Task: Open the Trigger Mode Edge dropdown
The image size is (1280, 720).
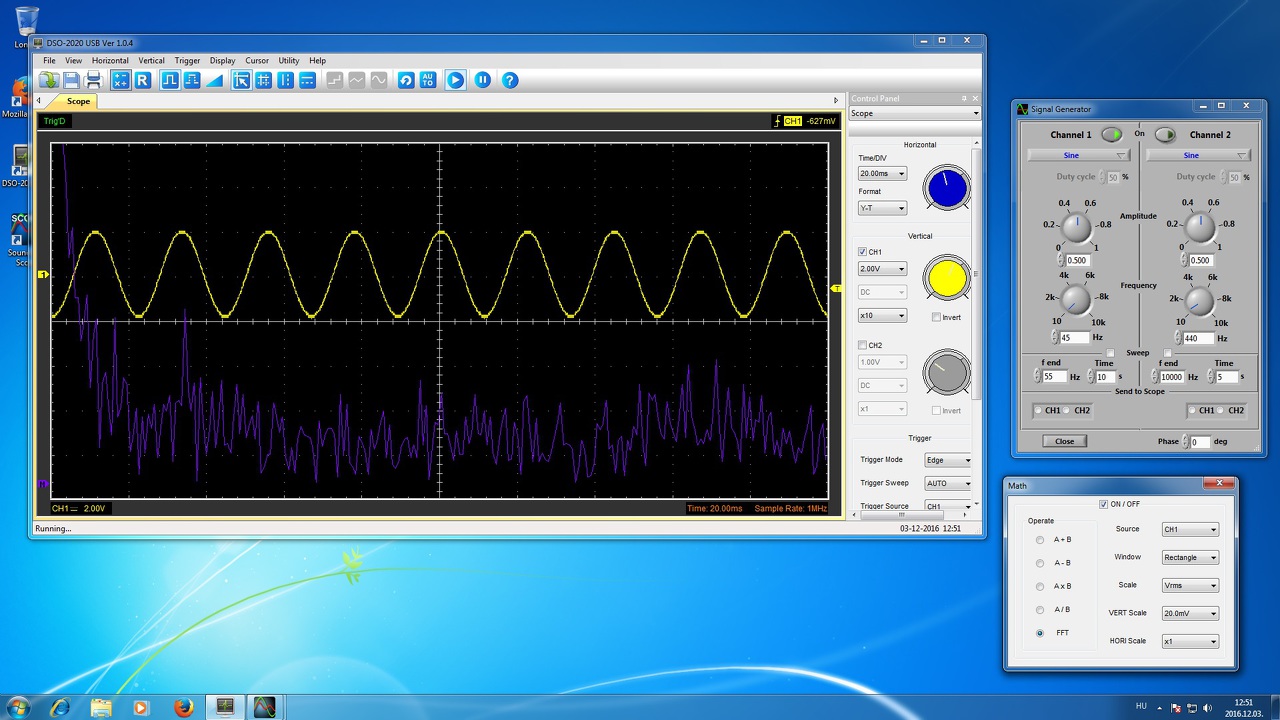Action: click(948, 460)
